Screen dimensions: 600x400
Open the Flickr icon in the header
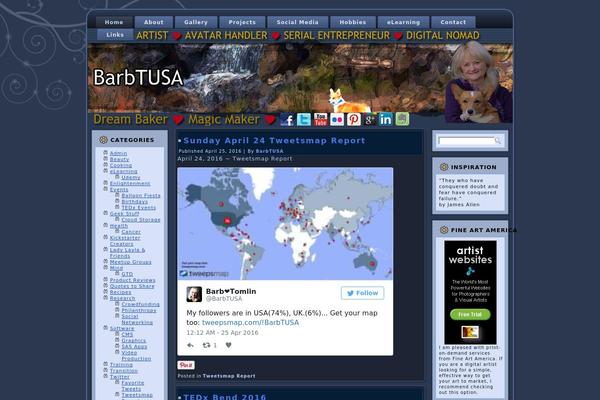point(337,119)
